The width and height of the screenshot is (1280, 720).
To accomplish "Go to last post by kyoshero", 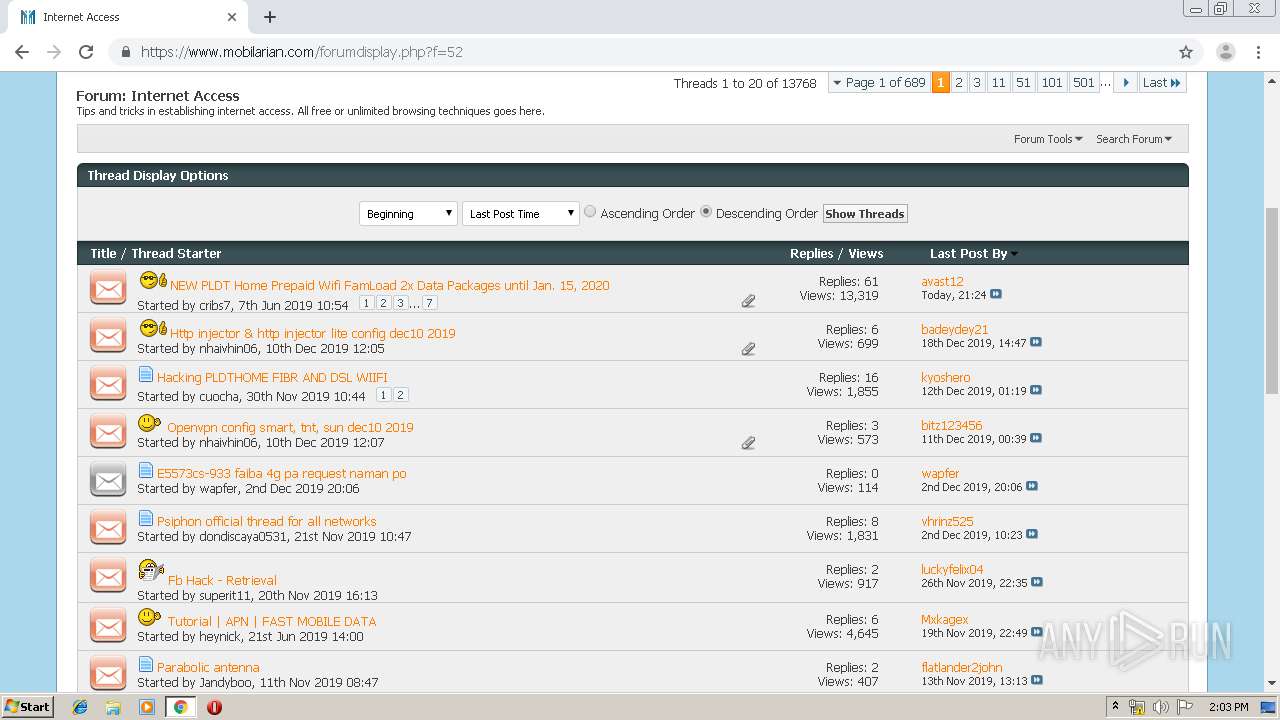I will coord(1036,391).
